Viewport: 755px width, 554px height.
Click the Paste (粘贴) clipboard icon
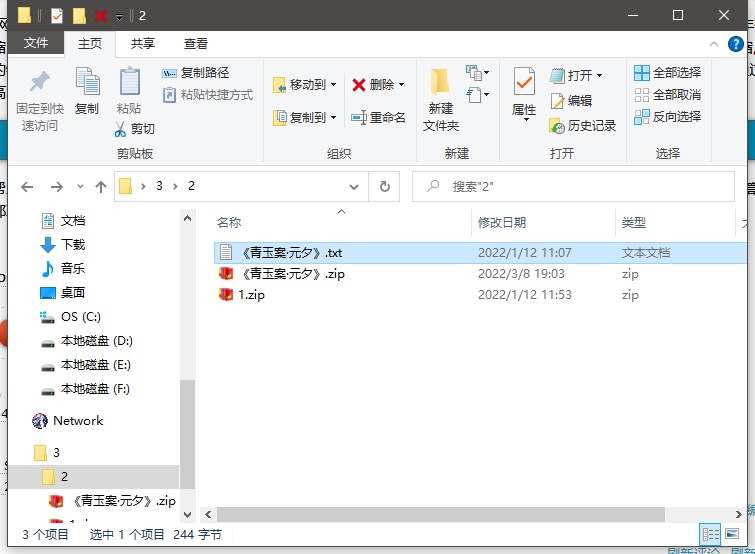129,91
